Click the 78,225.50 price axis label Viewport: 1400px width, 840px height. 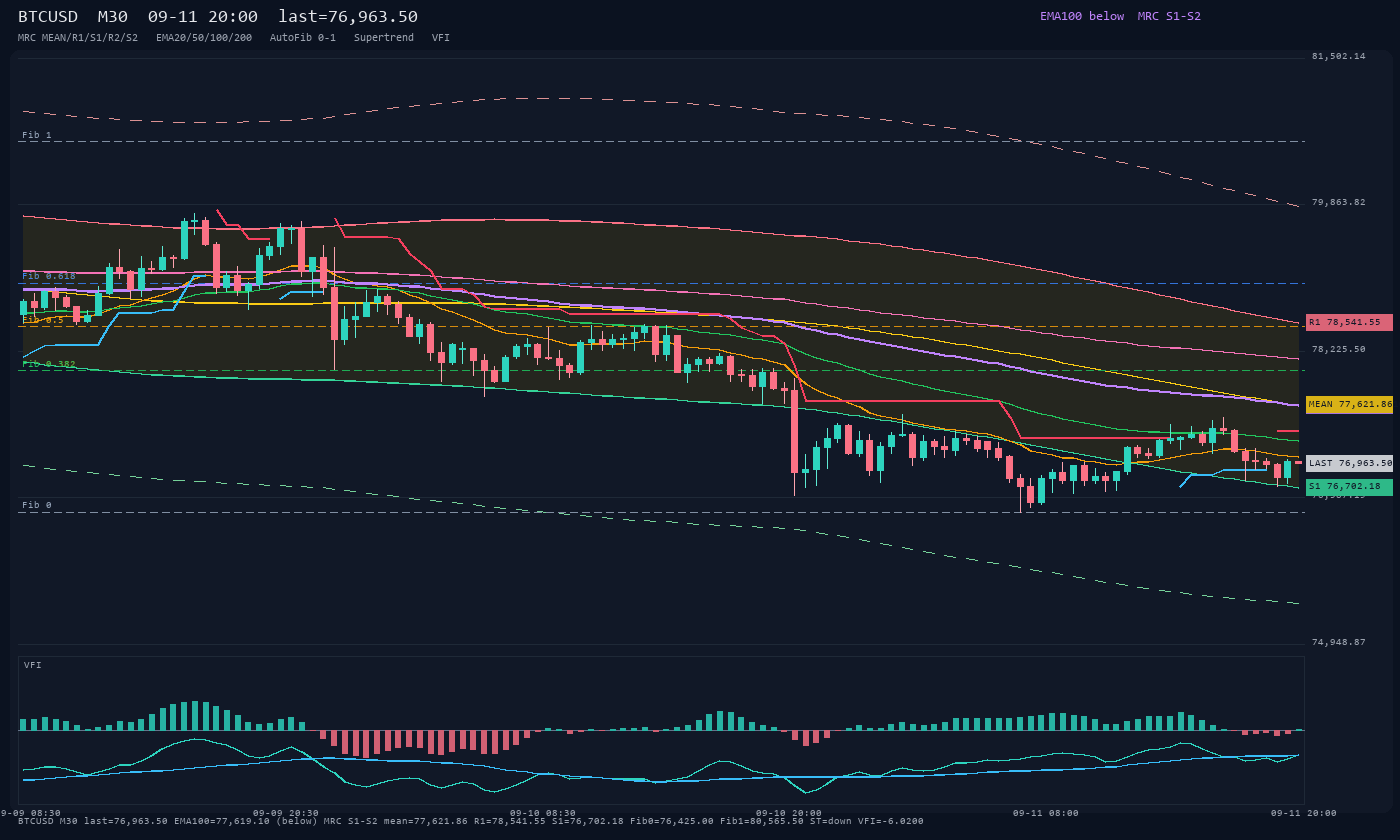[1338, 349]
